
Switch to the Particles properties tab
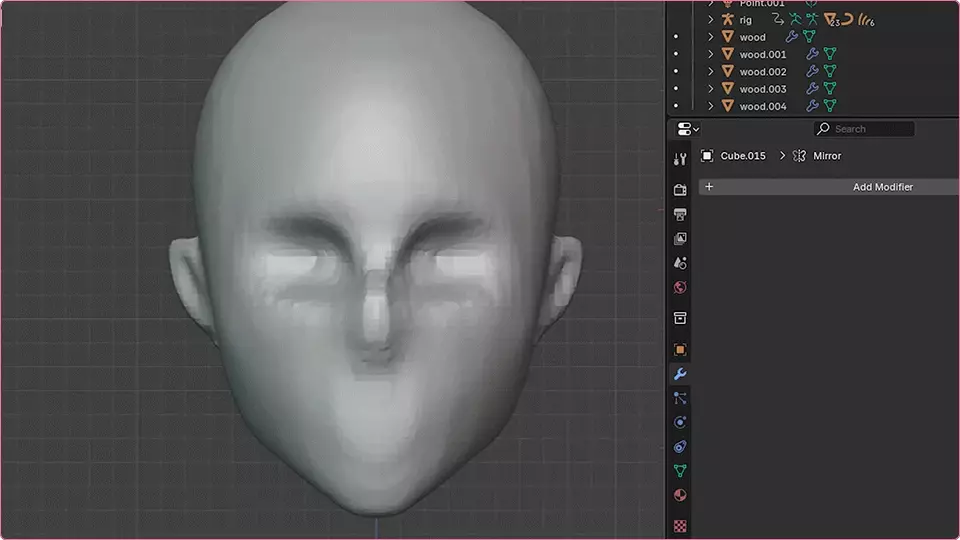click(680, 399)
